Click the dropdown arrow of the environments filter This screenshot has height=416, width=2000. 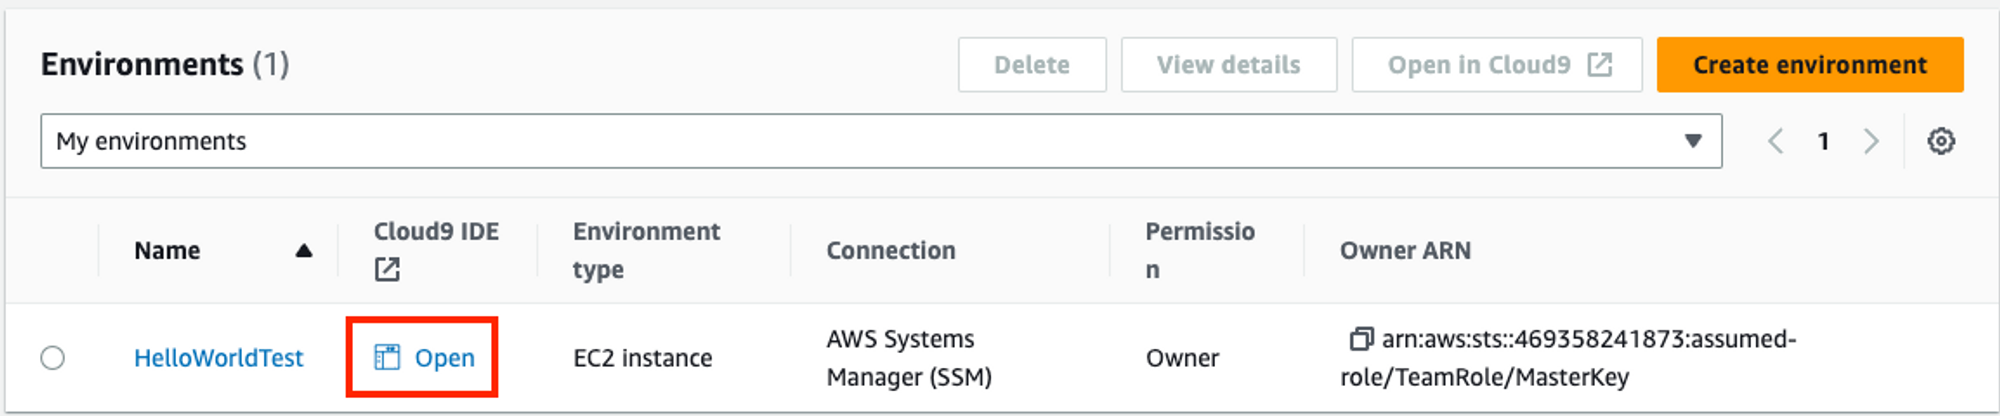coord(1692,141)
